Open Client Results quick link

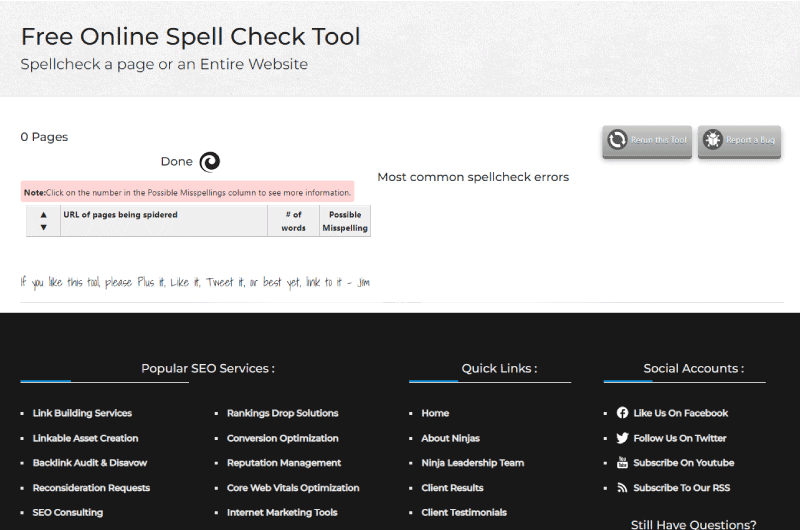click(452, 488)
